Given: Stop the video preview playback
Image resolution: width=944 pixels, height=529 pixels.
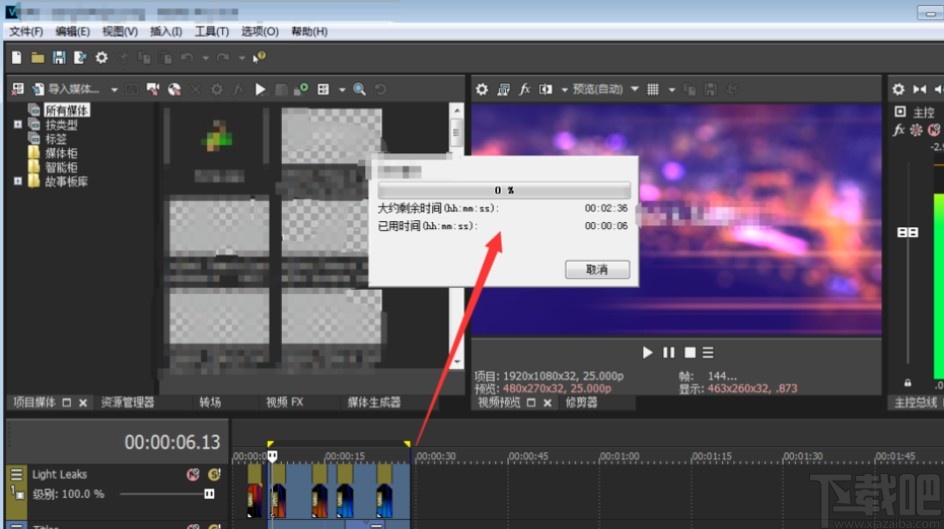Looking at the screenshot, I should [690, 353].
